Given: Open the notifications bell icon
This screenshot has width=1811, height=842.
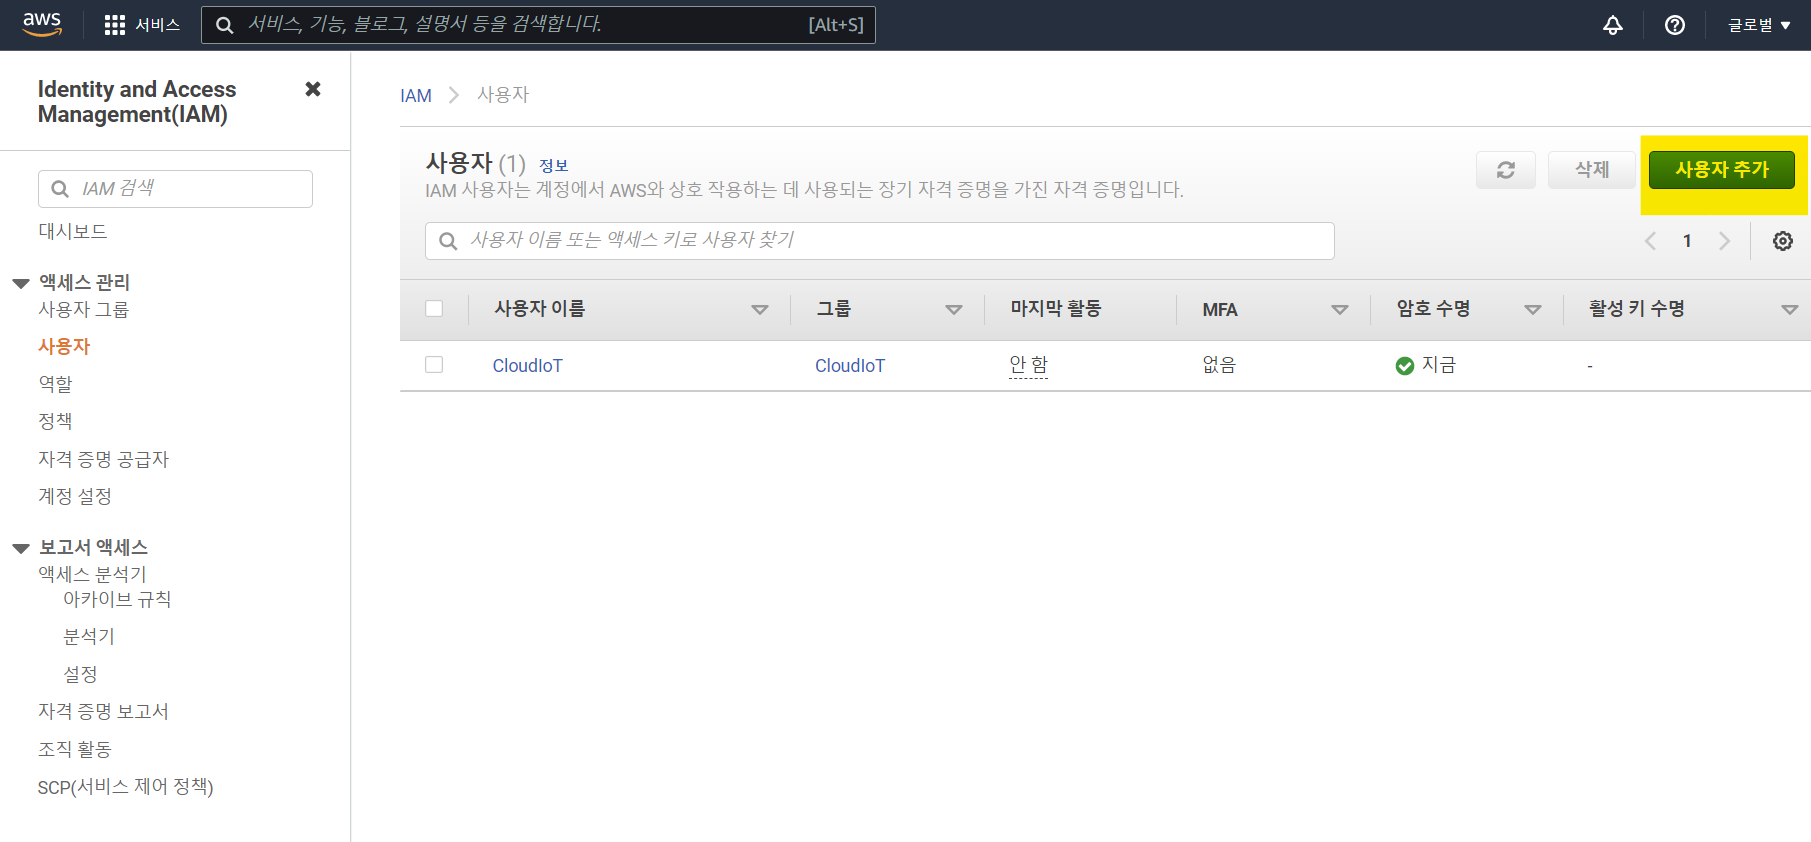Looking at the screenshot, I should [x=1613, y=25].
